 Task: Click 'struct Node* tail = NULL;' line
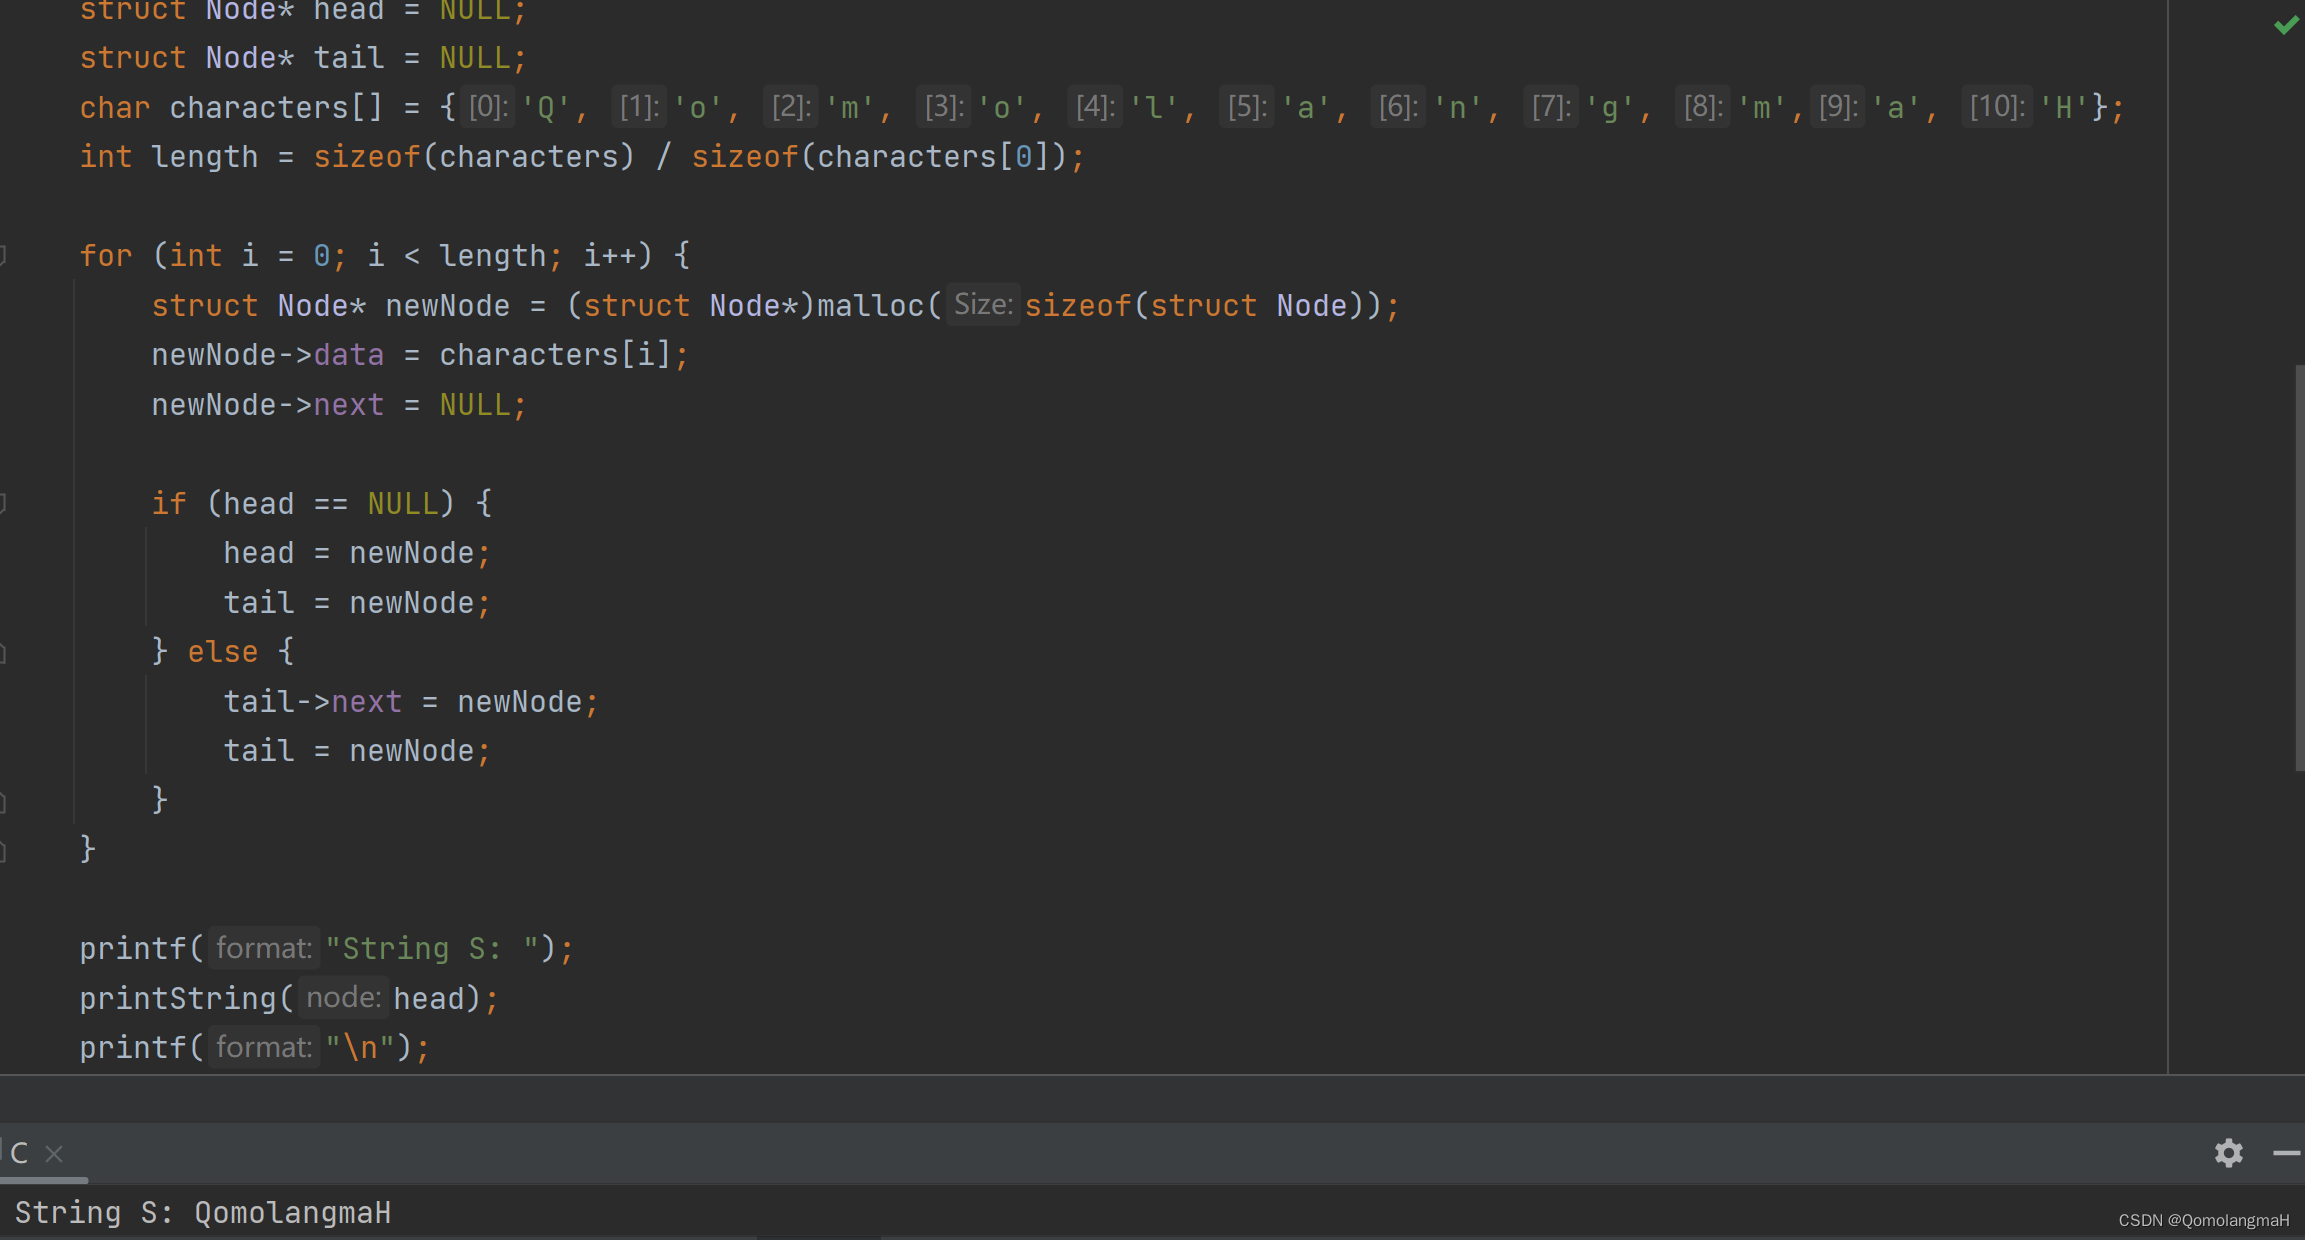click(x=303, y=58)
